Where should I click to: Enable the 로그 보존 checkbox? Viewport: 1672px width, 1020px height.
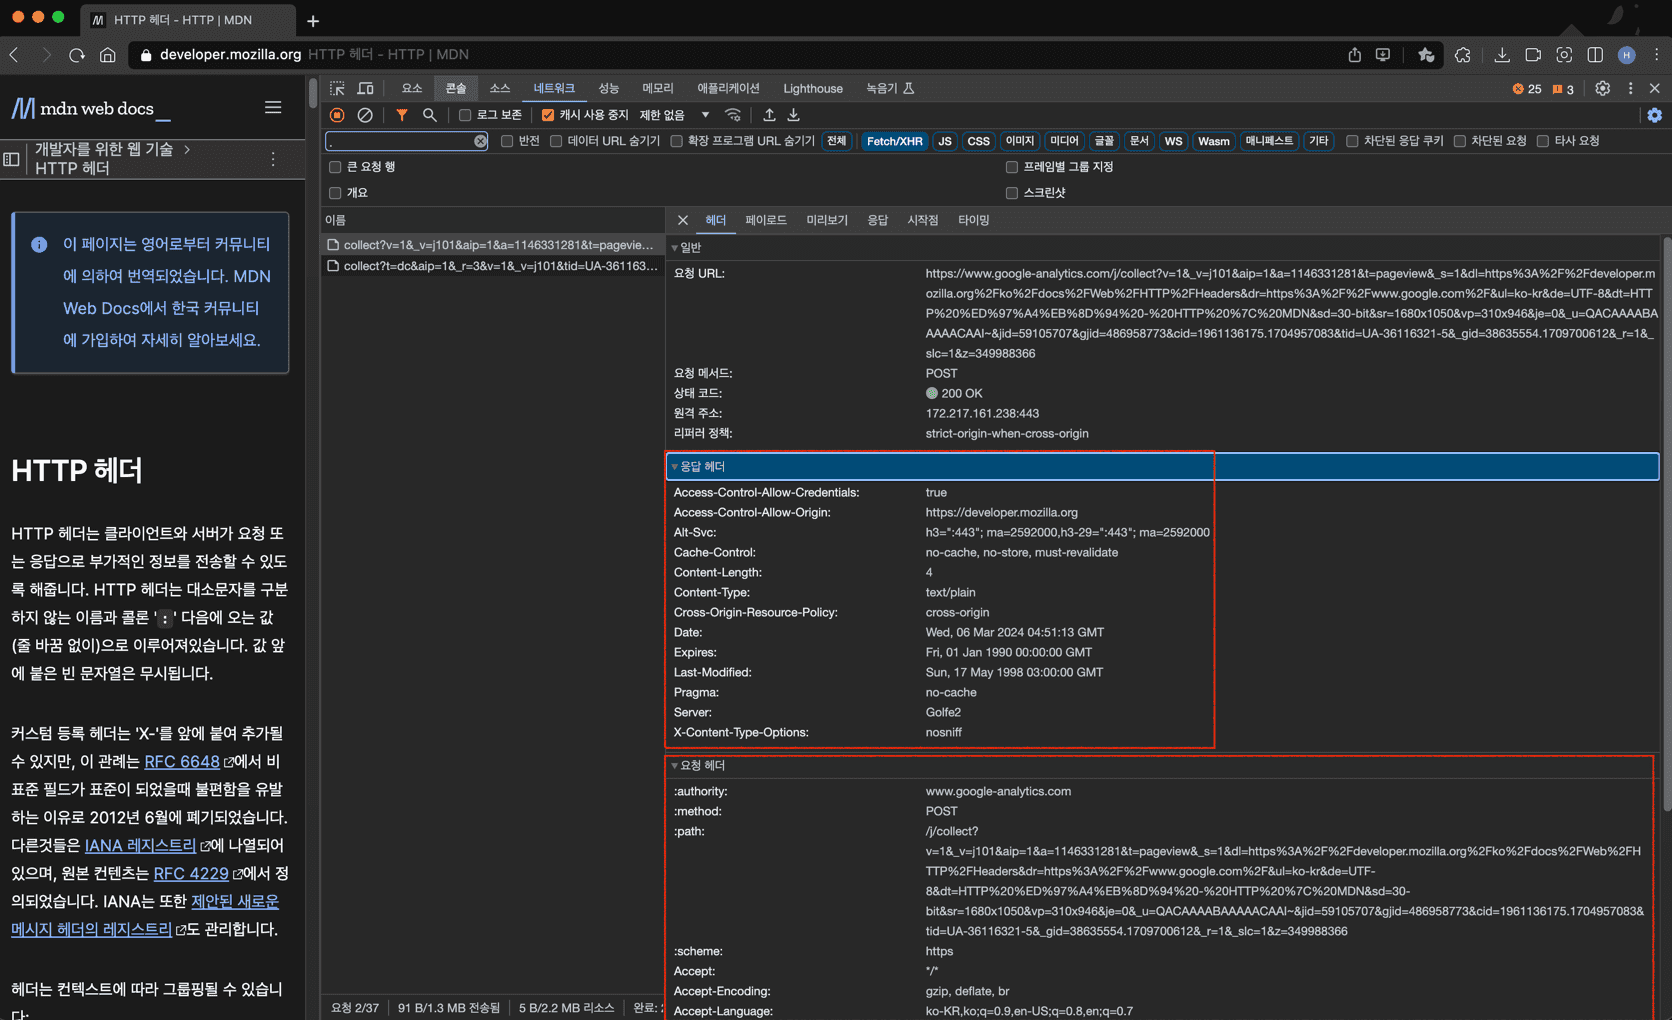[x=465, y=115]
